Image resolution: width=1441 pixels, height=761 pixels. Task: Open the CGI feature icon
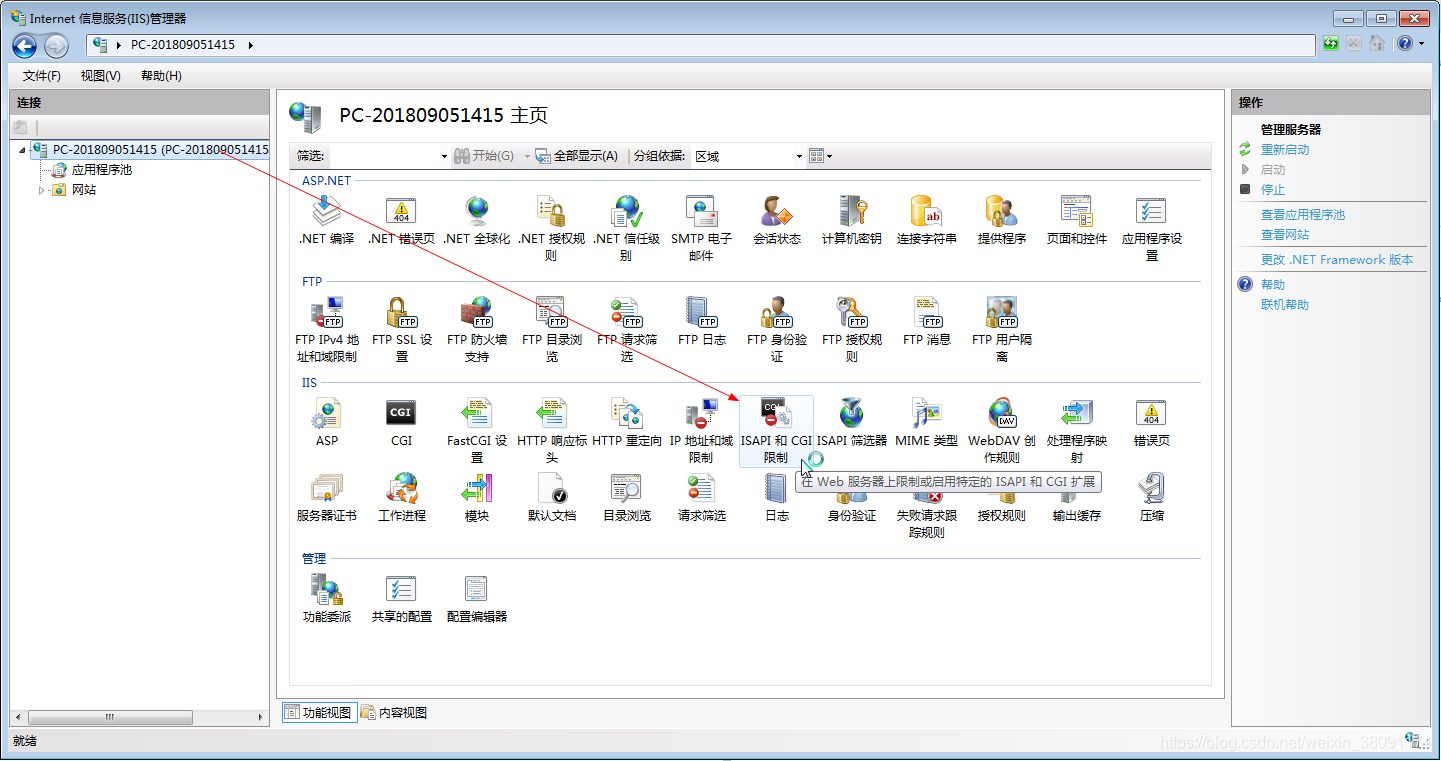(401, 422)
